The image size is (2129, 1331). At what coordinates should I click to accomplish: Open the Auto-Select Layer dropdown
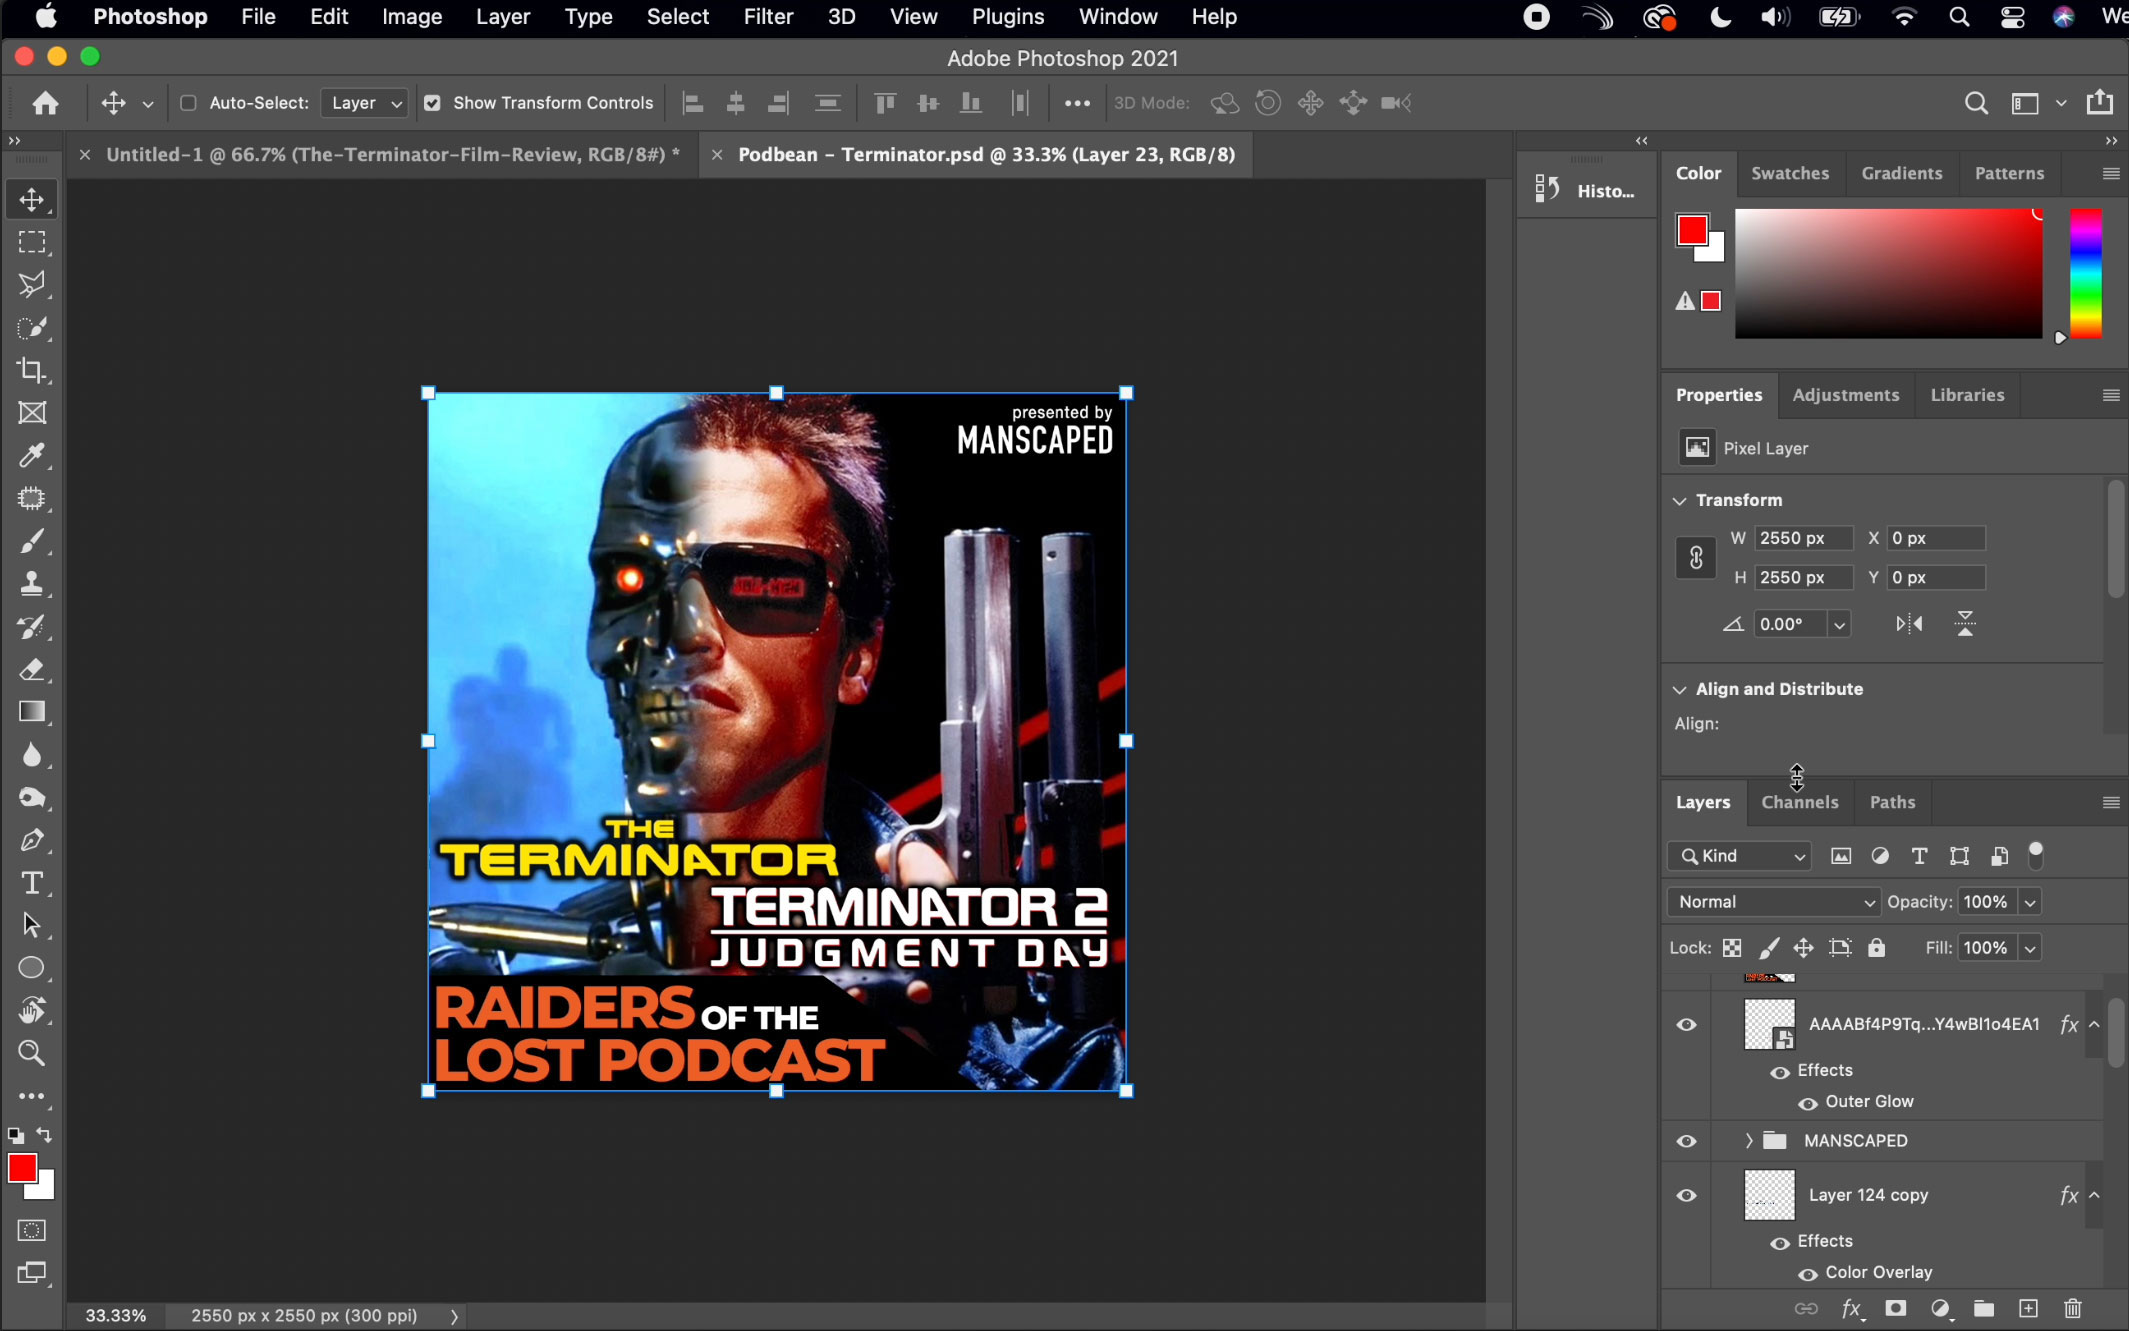click(365, 103)
